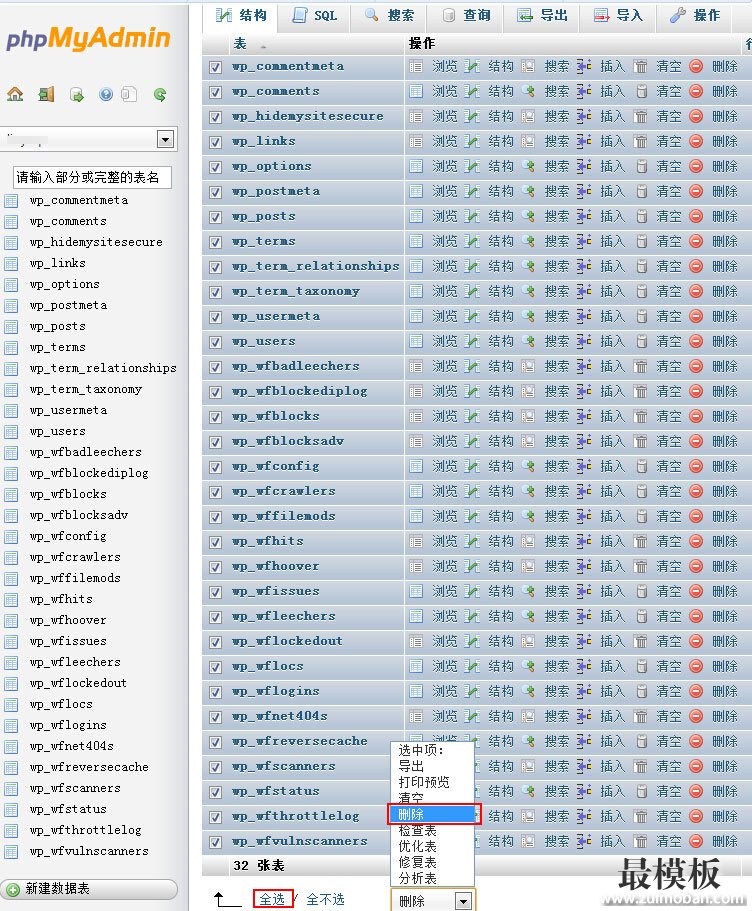
Task: Choose 导出 in the dropdown list
Action: tap(433, 766)
